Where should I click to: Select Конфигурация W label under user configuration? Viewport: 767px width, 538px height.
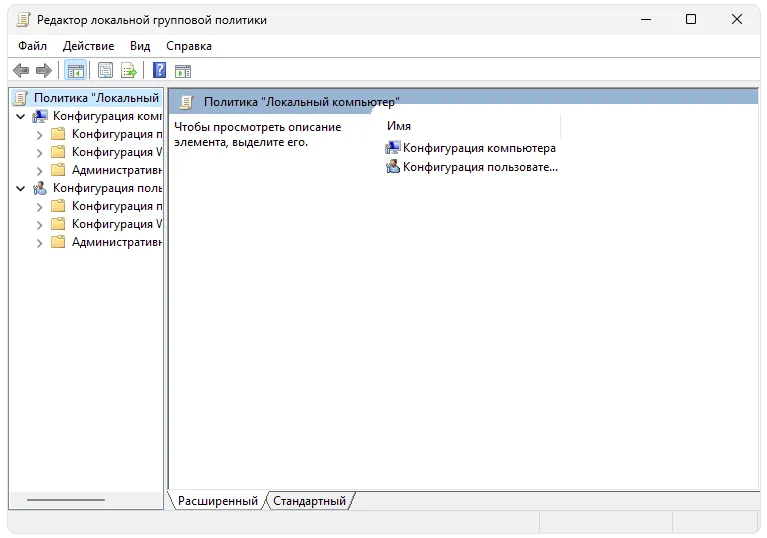(117, 224)
